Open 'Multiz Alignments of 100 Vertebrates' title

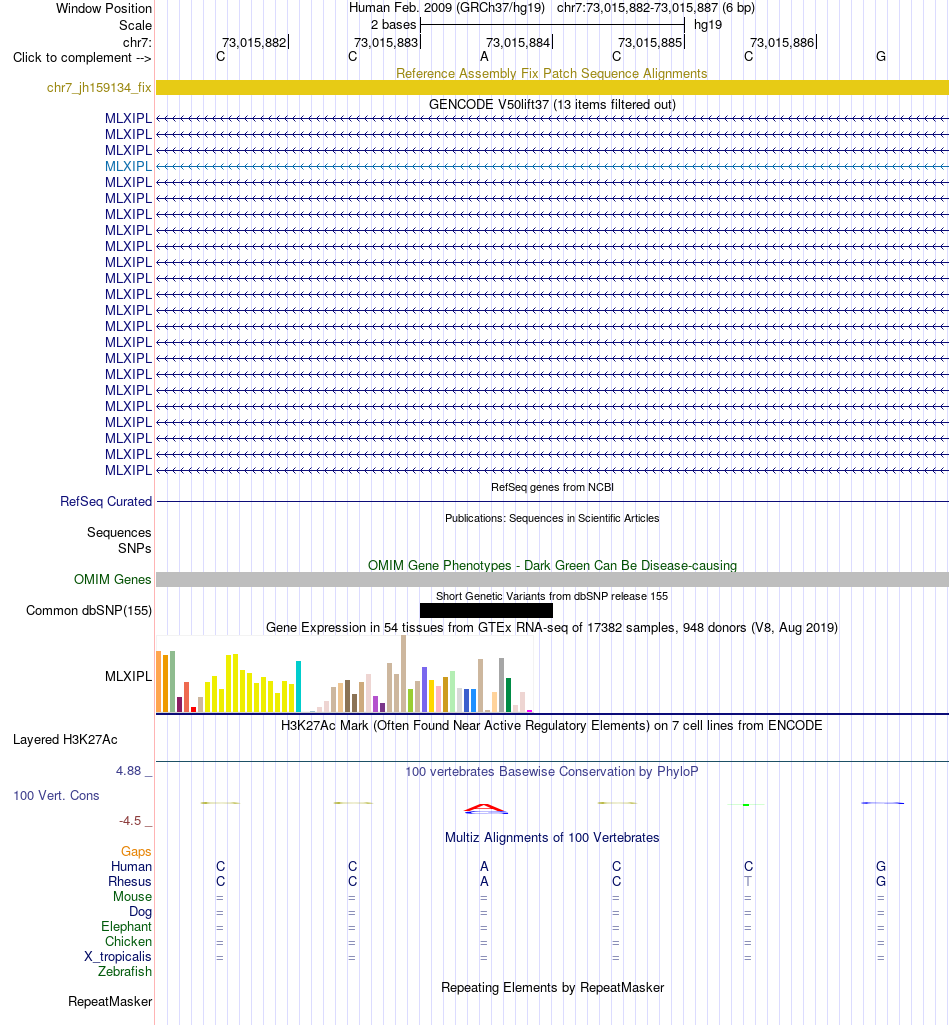point(552,837)
